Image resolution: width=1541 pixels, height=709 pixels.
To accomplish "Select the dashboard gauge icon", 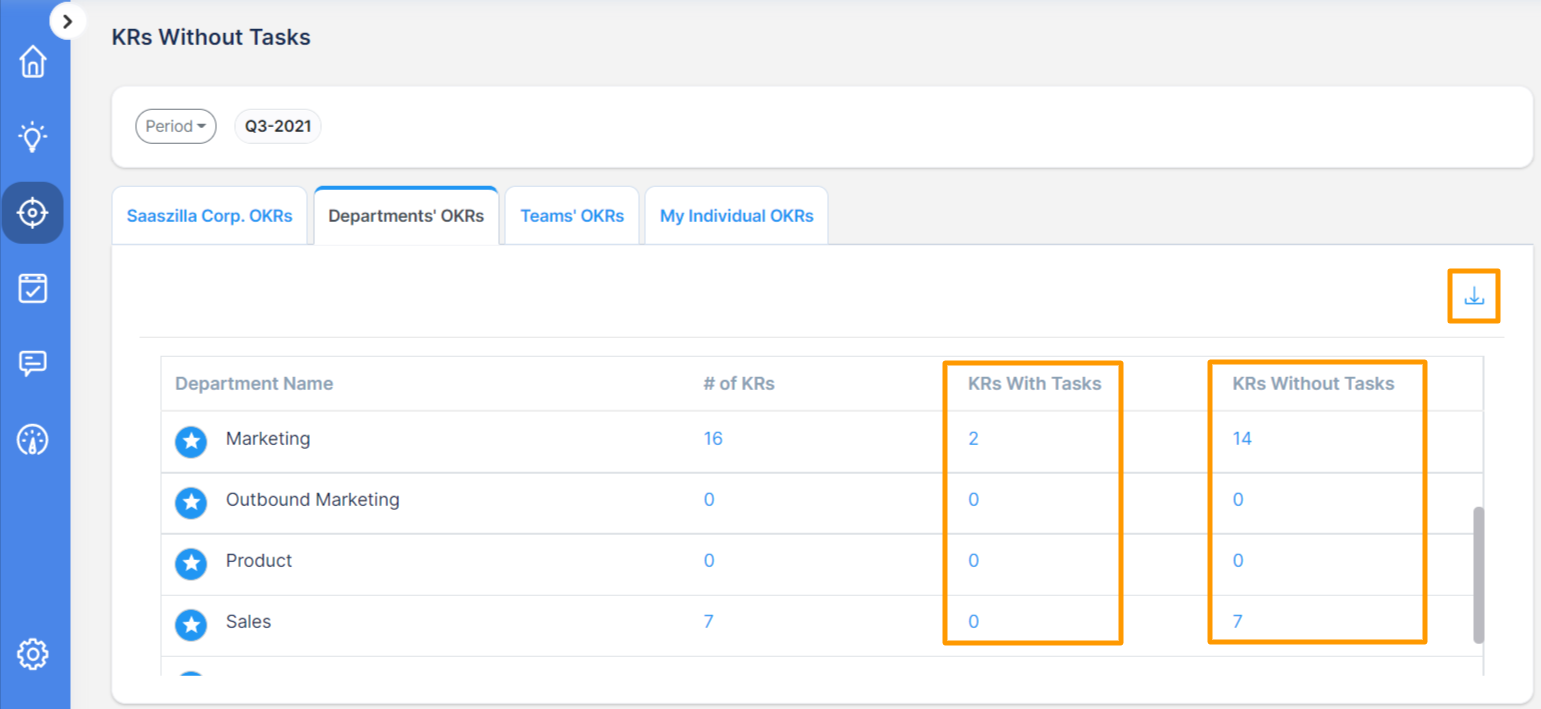I will coord(33,438).
